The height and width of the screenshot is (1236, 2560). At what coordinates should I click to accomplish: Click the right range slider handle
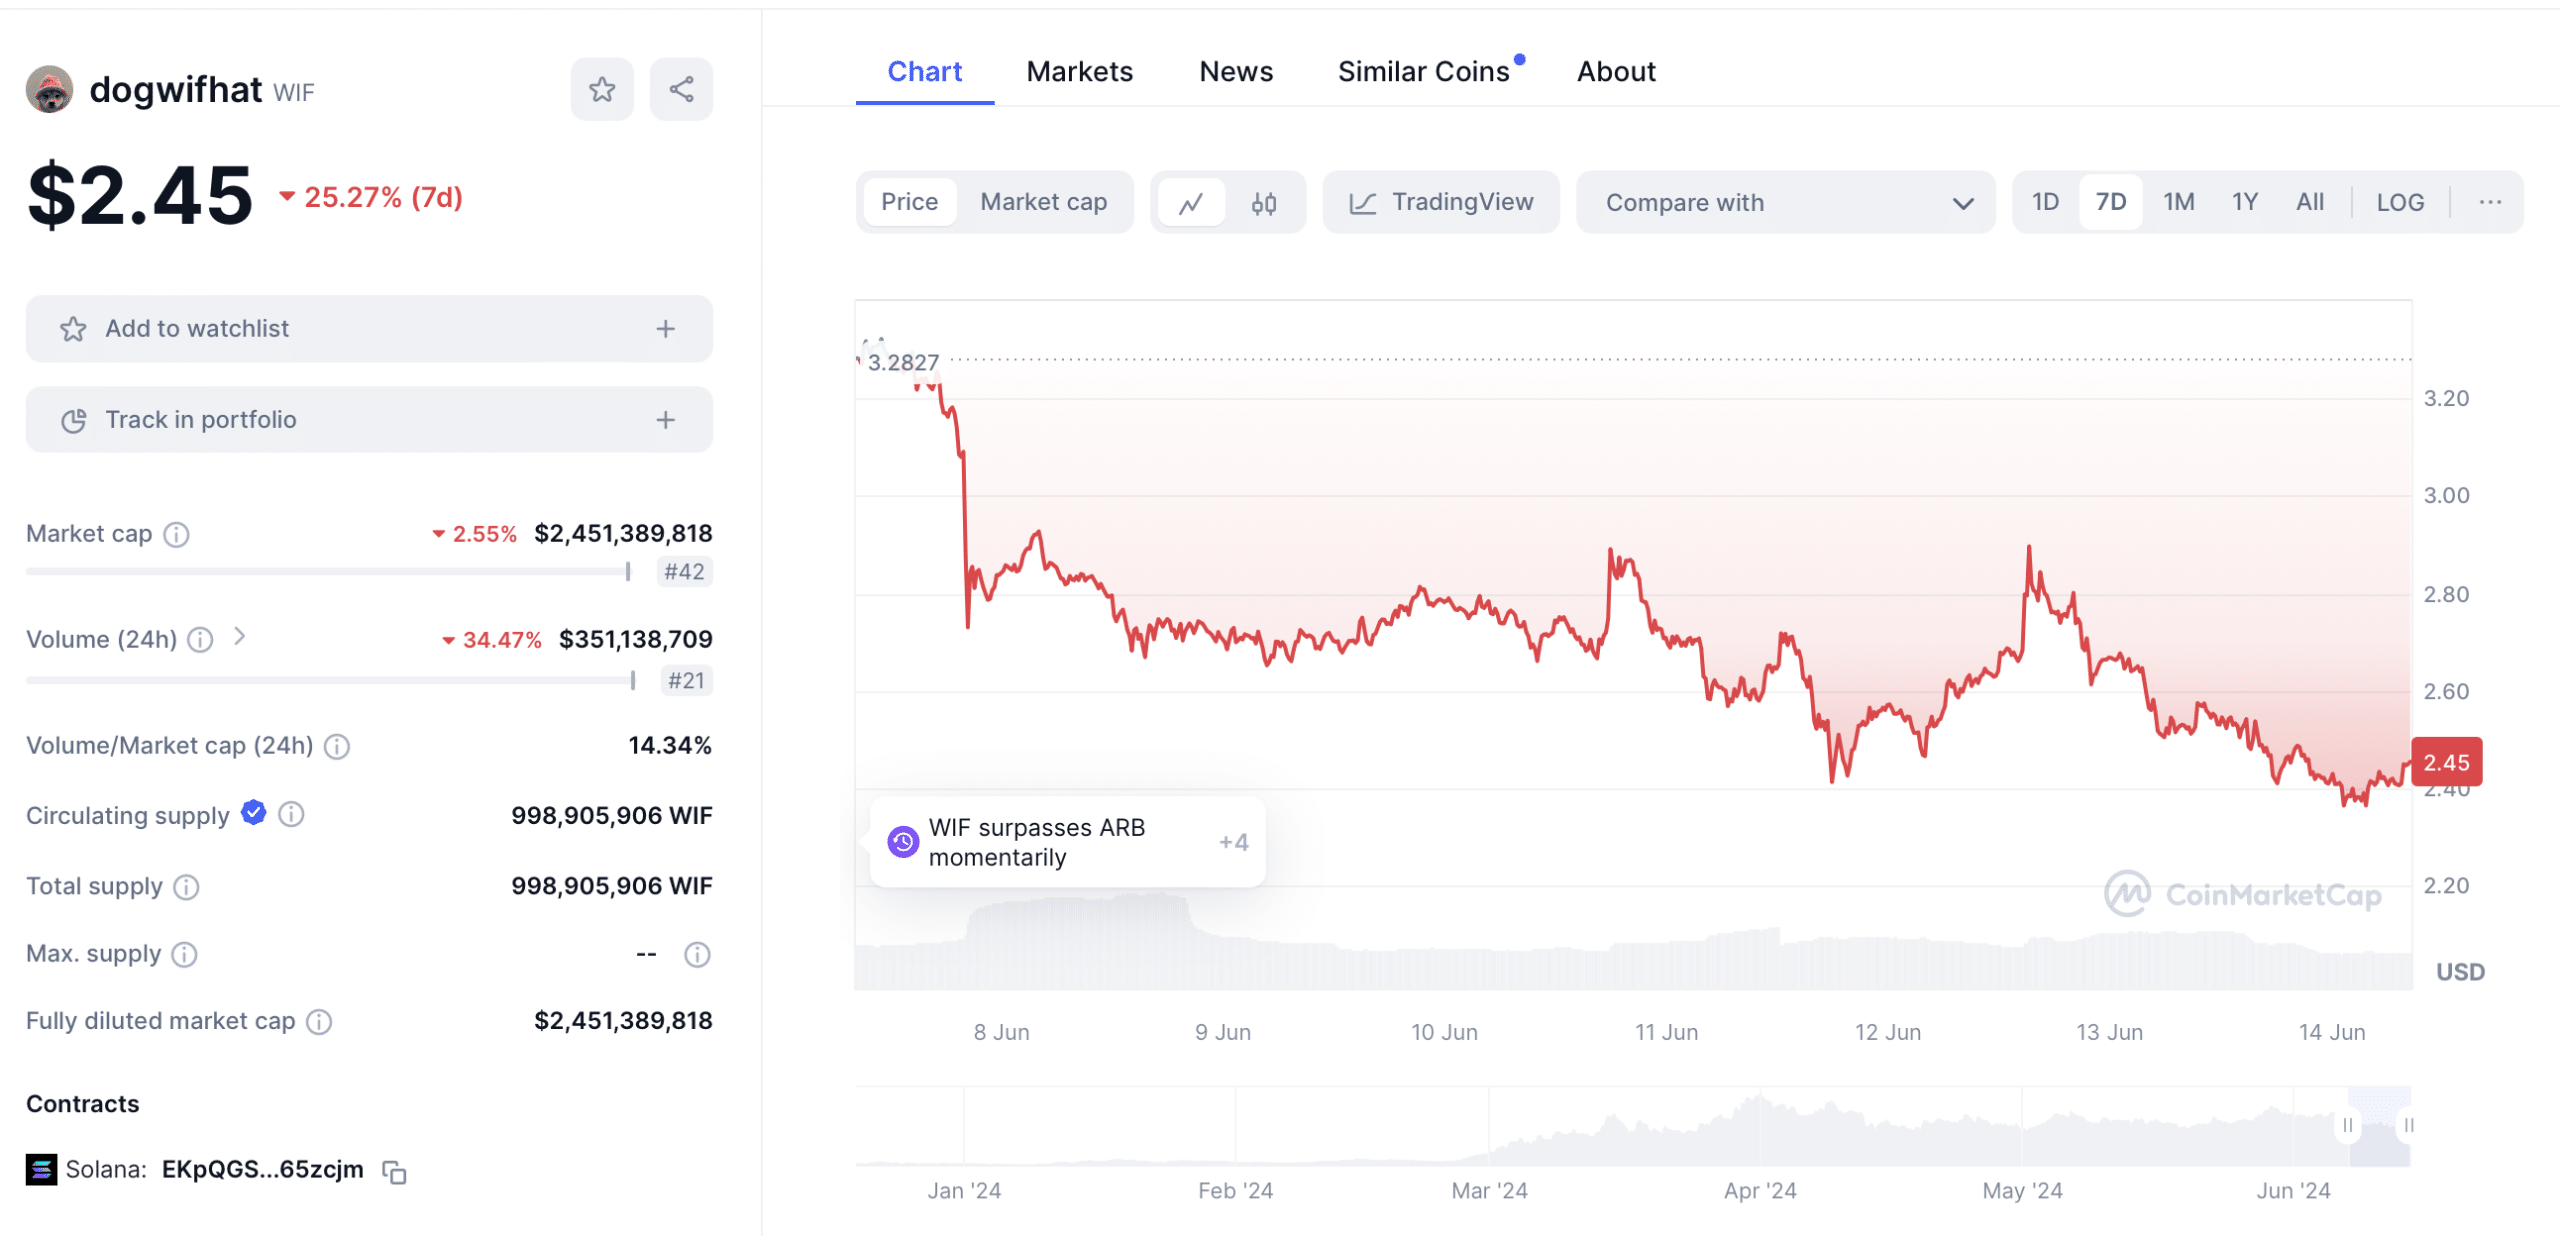(2408, 1126)
